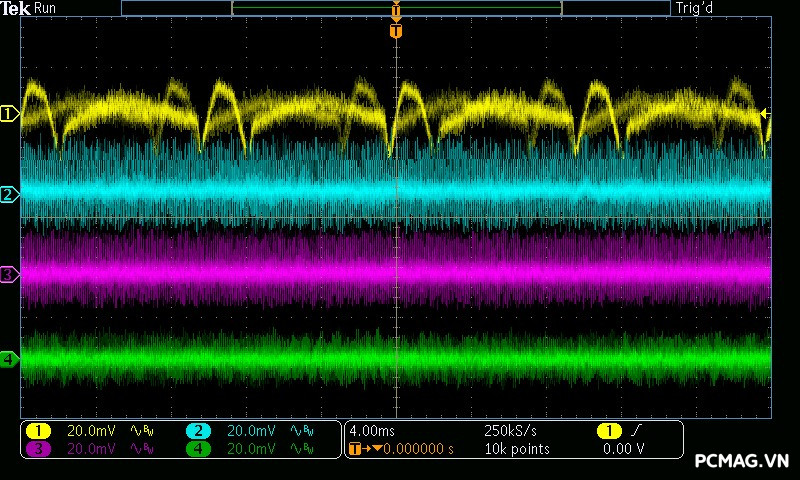This screenshot has width=800, height=480.
Task: Click the yellow channel 1 ground marker
Action: pyautogui.click(x=10, y=114)
